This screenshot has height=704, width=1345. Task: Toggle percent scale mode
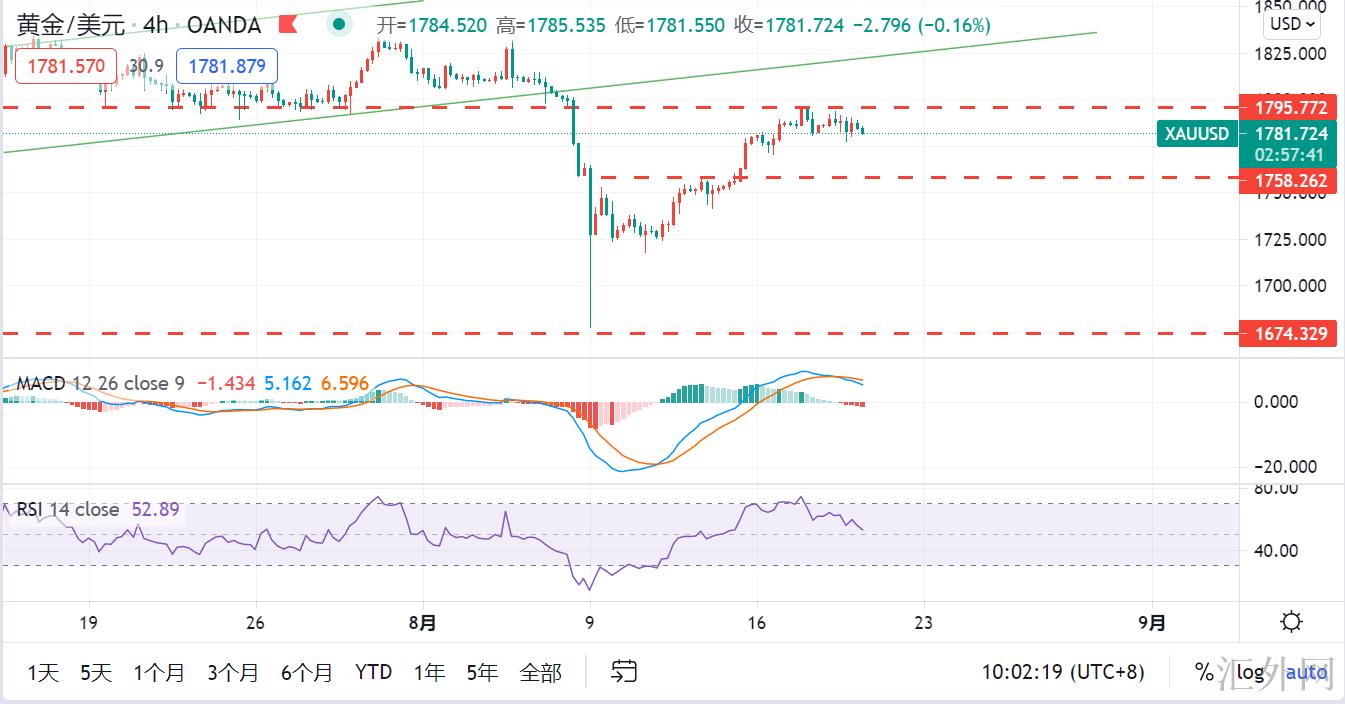1203,672
